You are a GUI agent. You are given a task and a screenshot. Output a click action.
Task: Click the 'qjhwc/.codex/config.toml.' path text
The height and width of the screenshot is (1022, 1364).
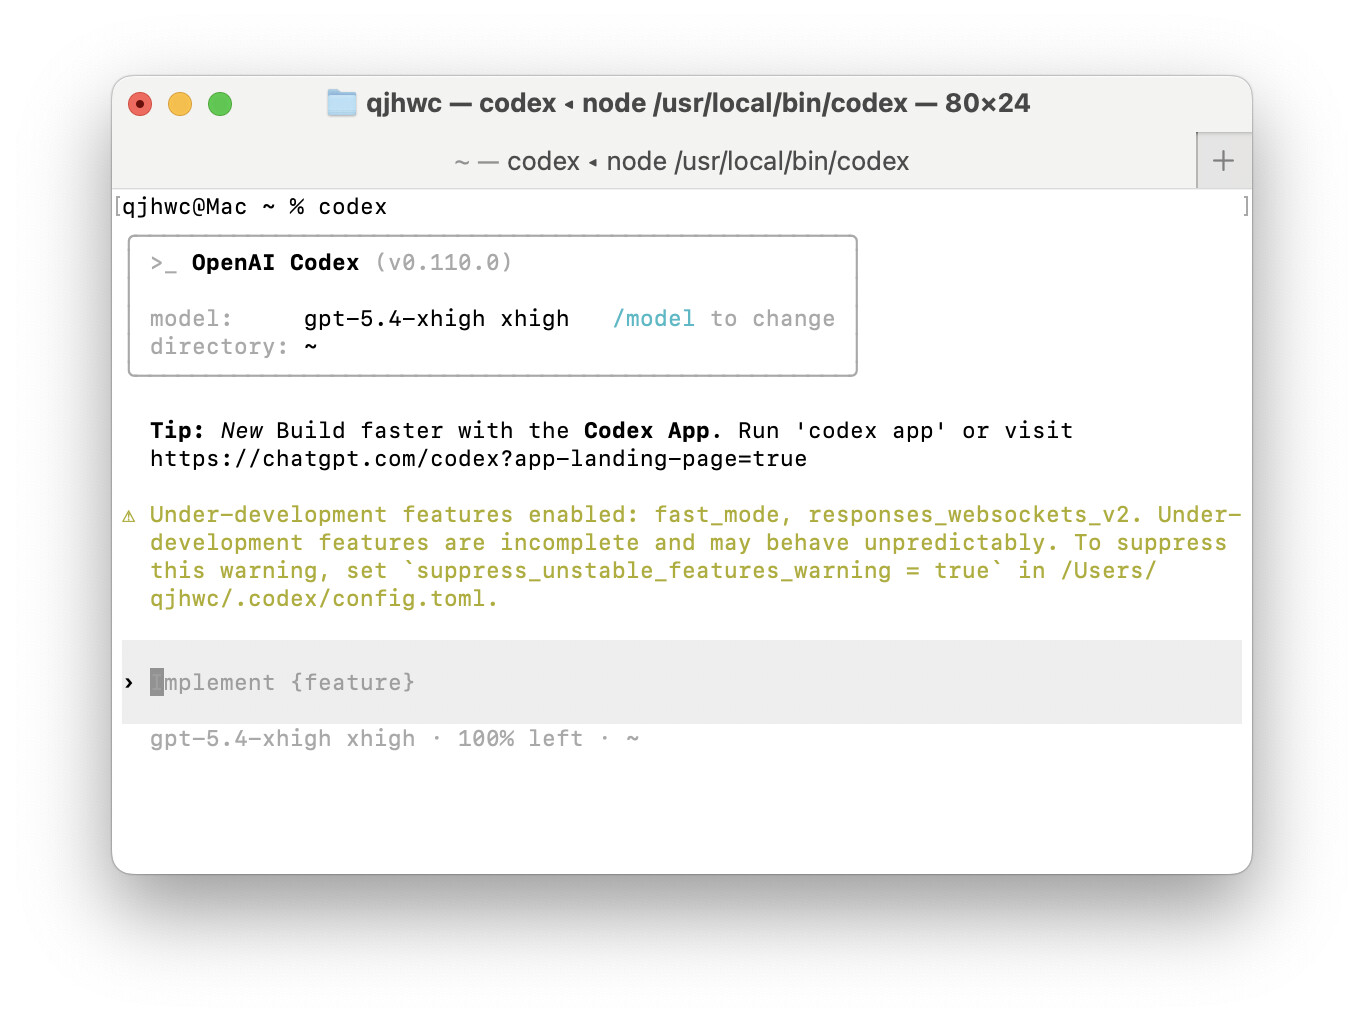click(x=324, y=599)
